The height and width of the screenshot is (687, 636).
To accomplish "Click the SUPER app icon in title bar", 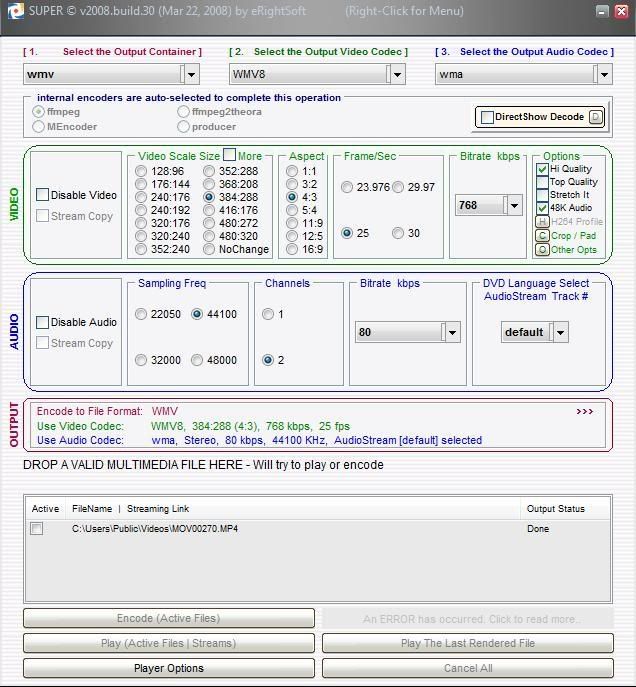I will click(x=15, y=11).
